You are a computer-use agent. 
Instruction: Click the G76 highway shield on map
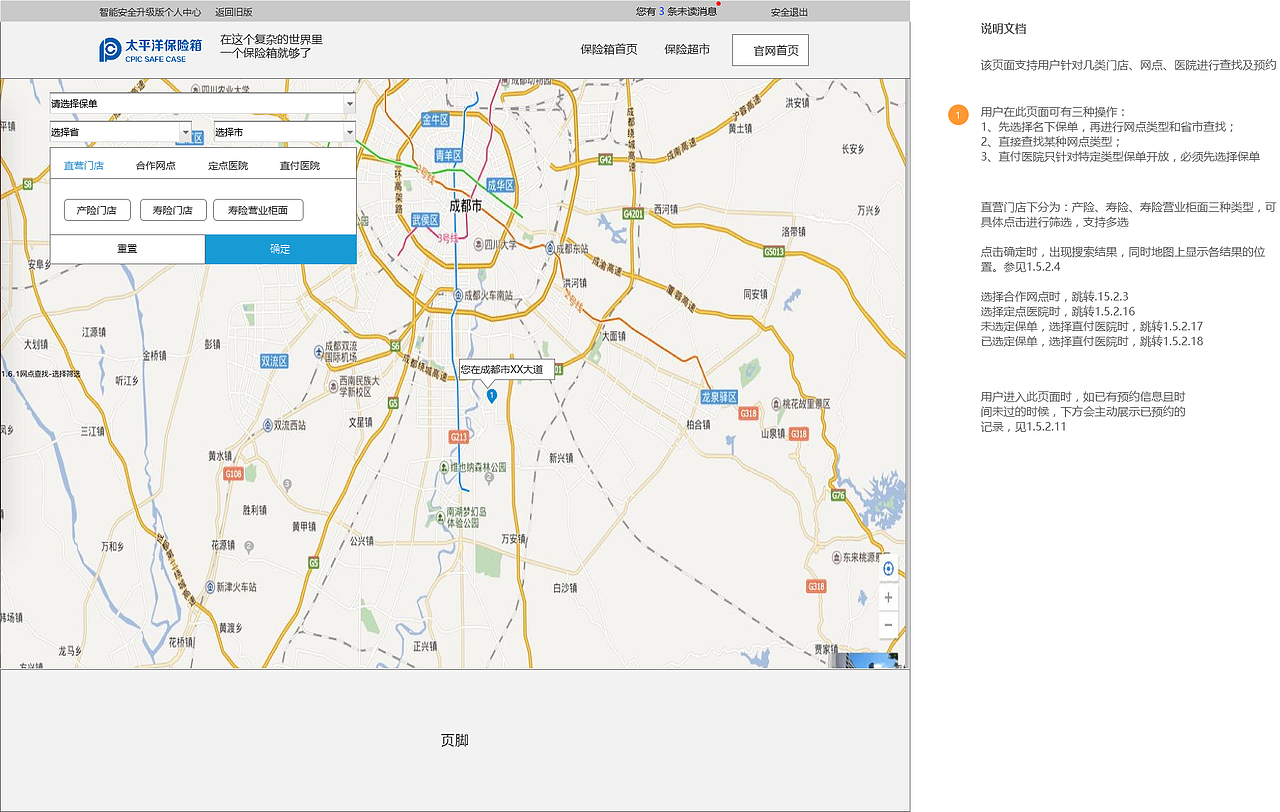[x=838, y=496]
